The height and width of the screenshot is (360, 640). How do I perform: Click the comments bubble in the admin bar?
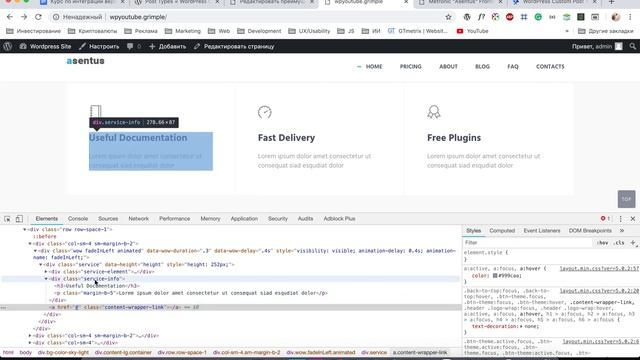[133, 47]
